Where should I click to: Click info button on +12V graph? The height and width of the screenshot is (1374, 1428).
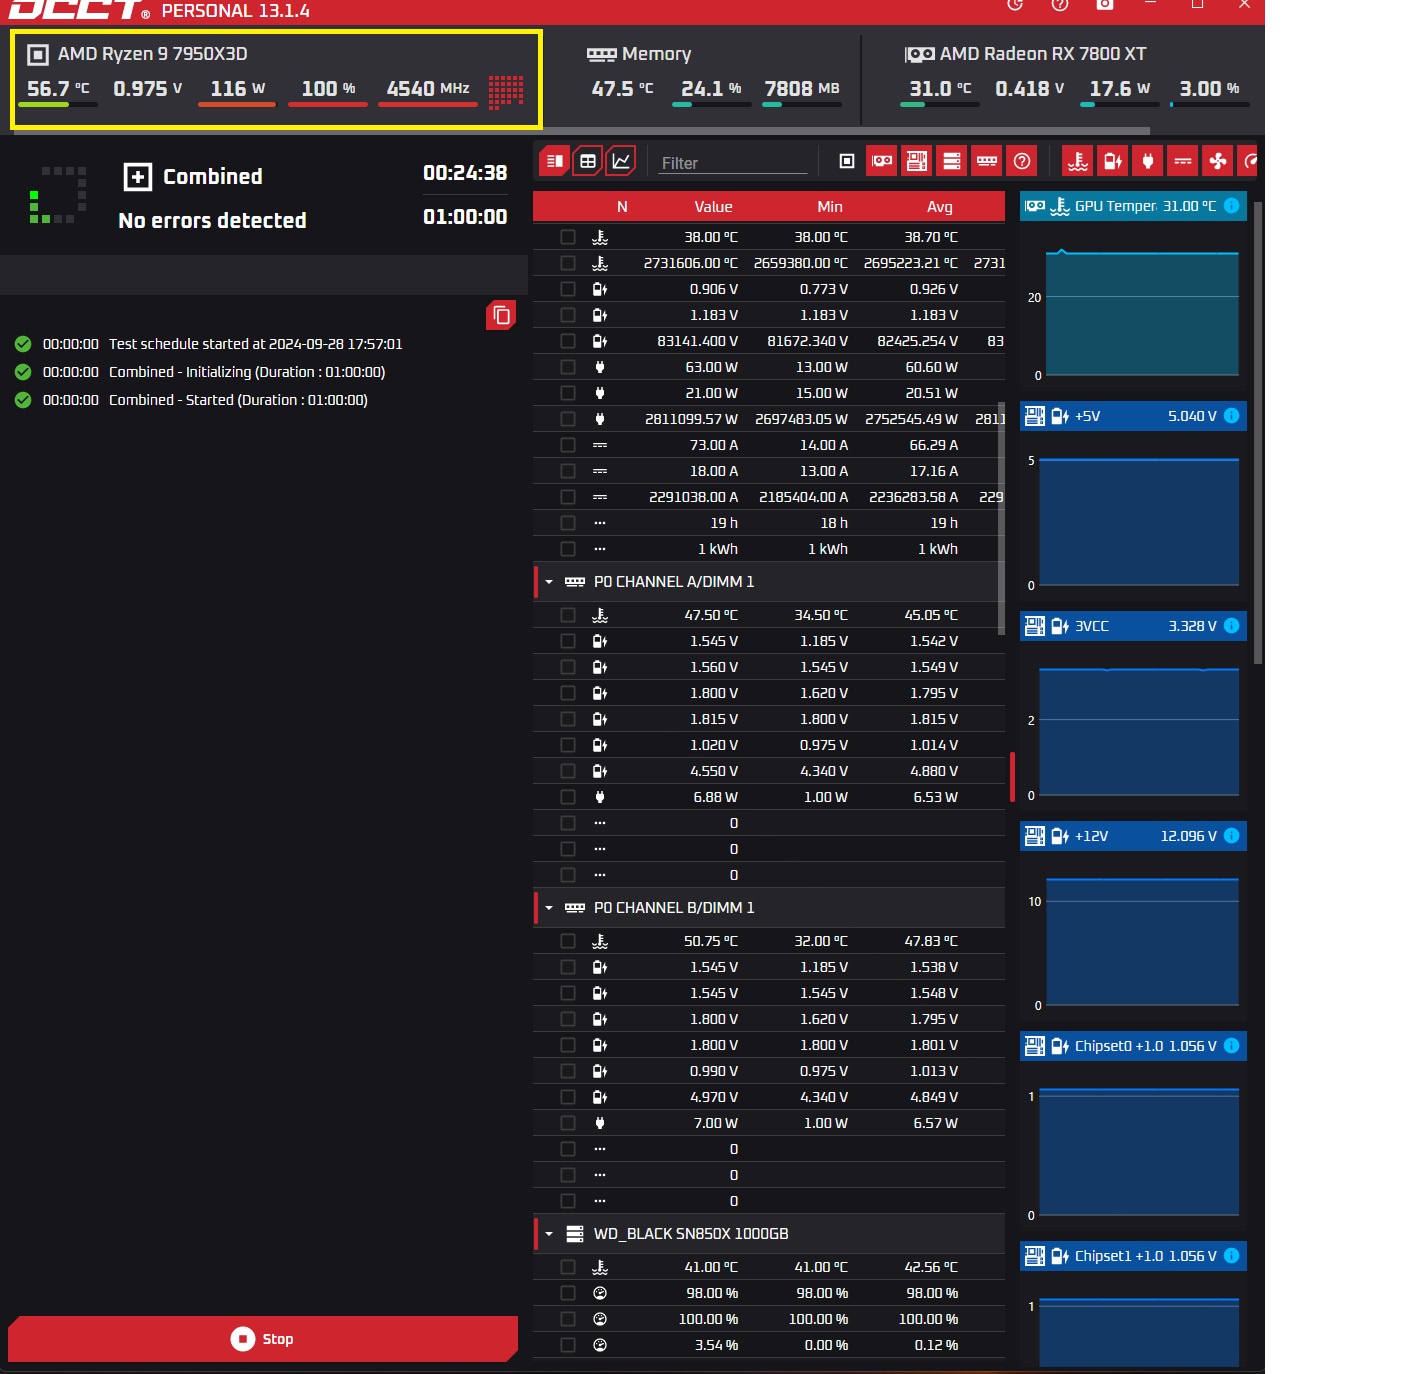point(1232,836)
